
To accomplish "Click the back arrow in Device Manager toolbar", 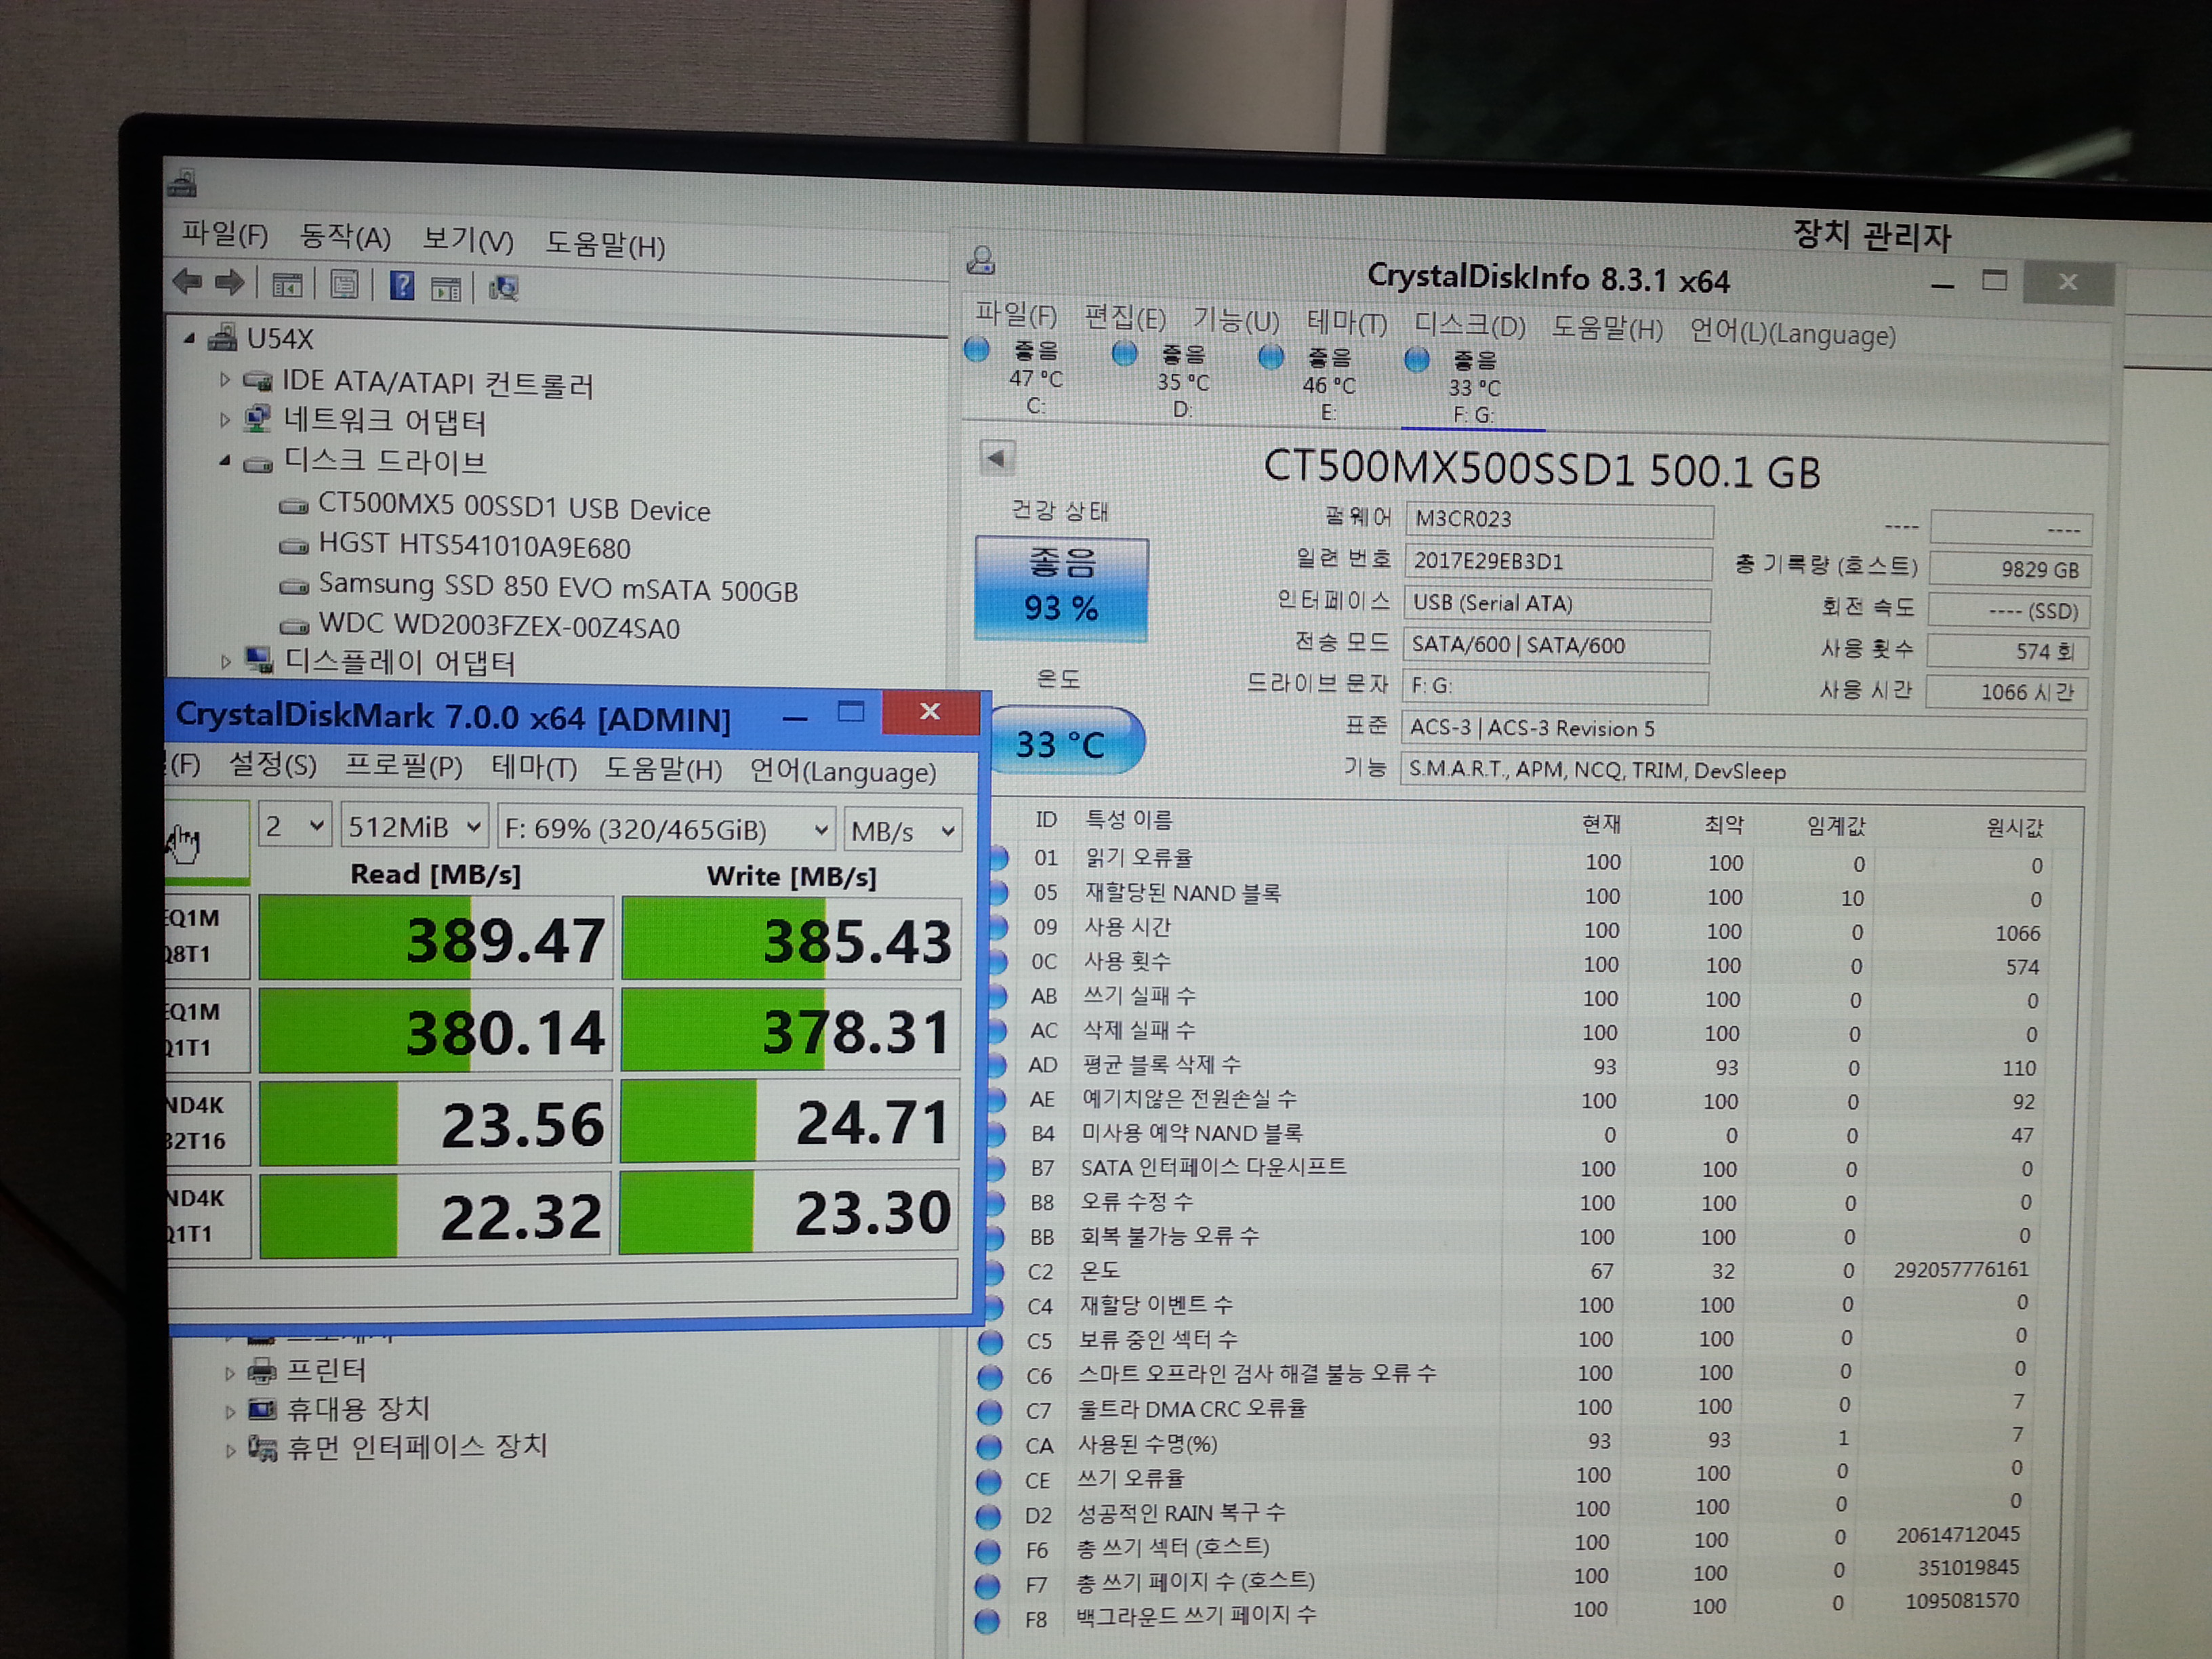I will (x=187, y=282).
